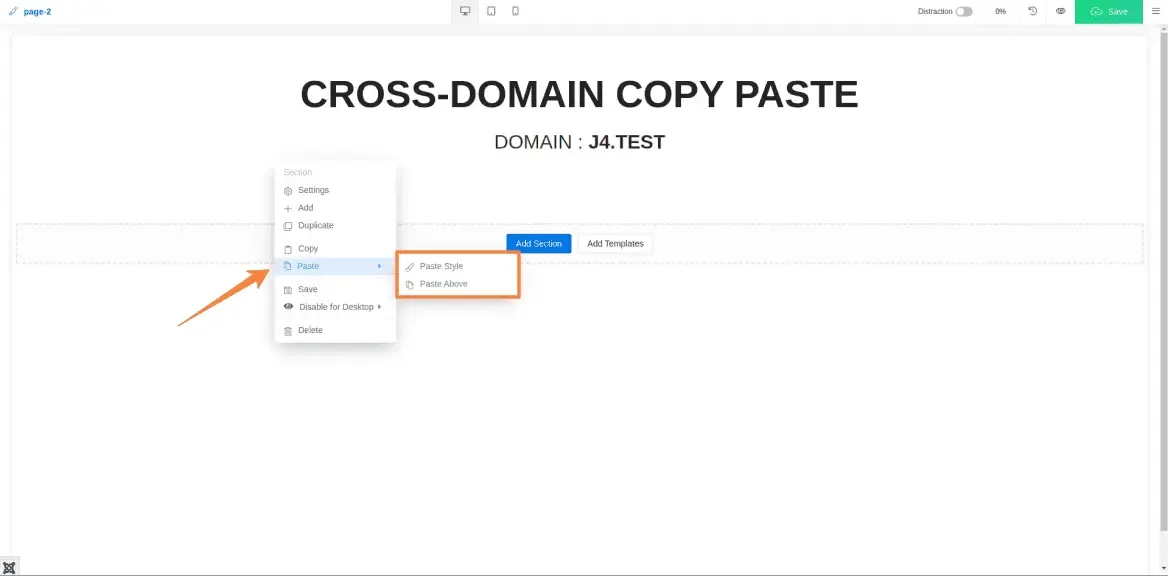Expand the Paste submenu arrow
This screenshot has width=1168, height=576.
pyautogui.click(x=379, y=266)
